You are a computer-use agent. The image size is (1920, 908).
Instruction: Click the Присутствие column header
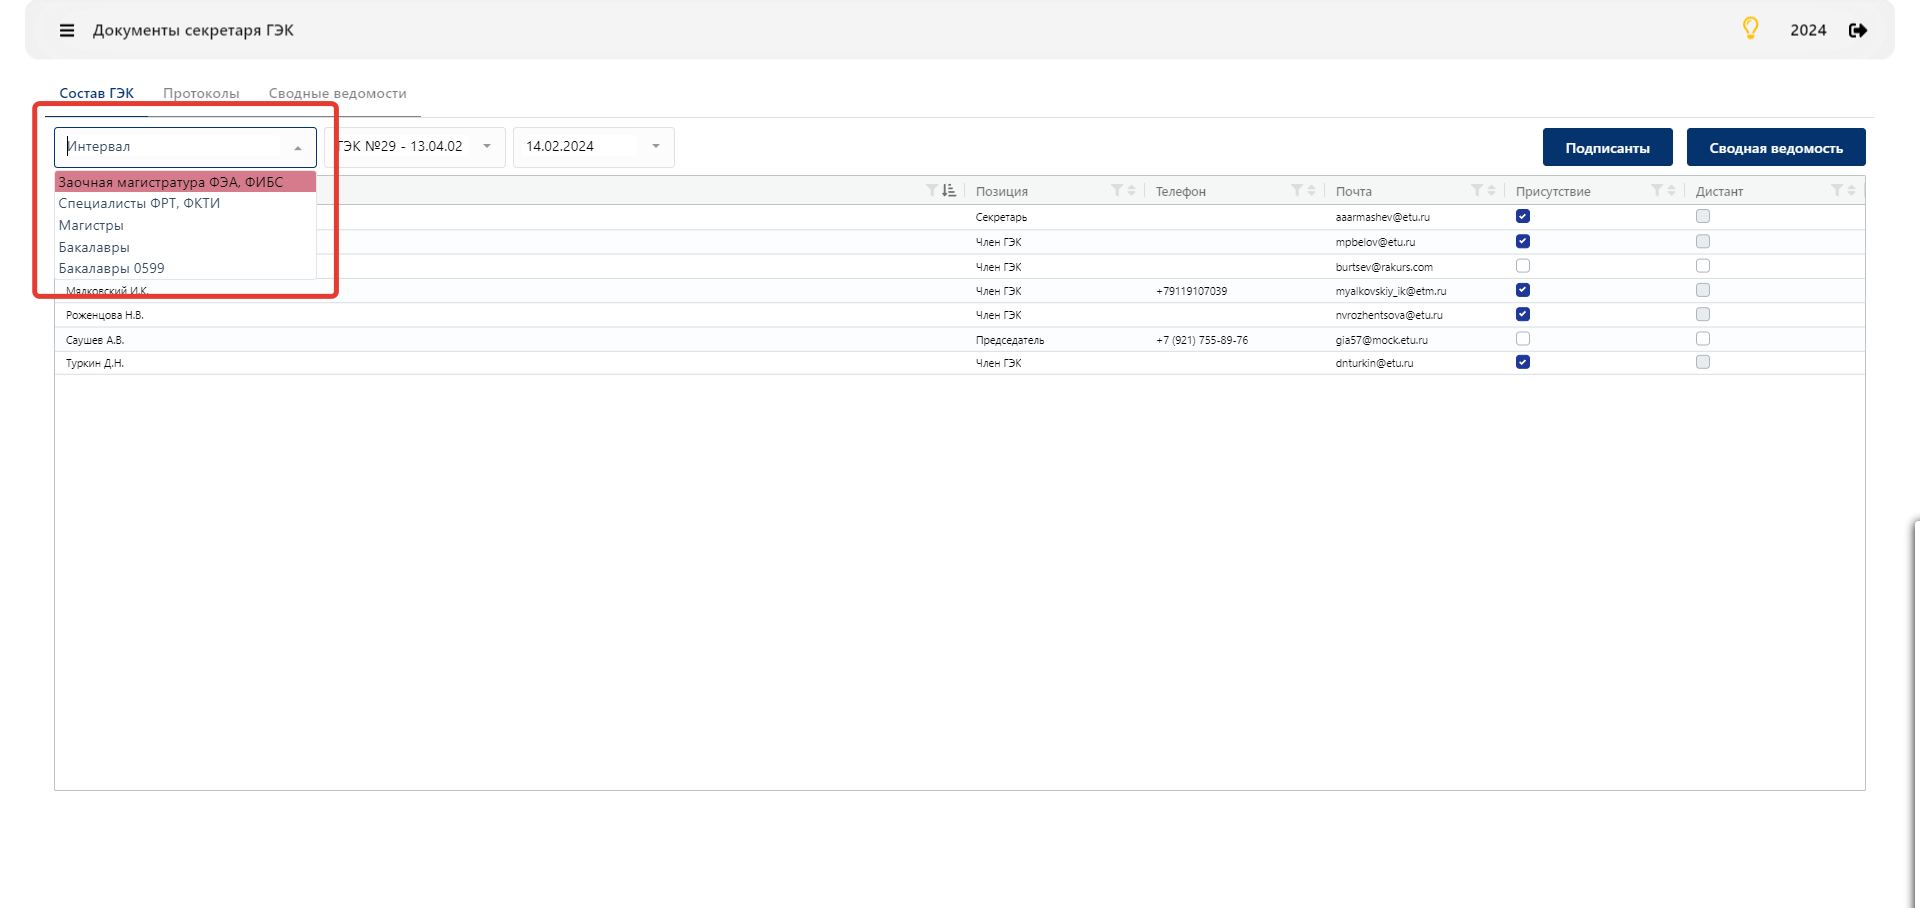tap(1553, 191)
